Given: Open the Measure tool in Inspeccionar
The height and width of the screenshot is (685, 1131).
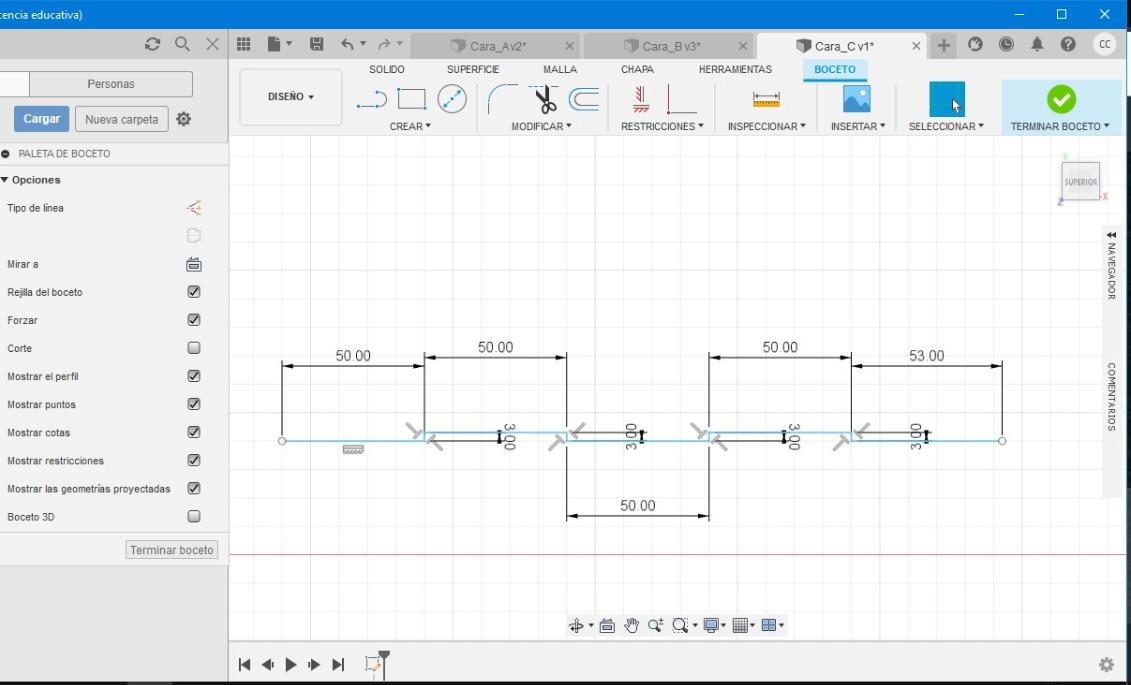Looking at the screenshot, I should coord(766,99).
